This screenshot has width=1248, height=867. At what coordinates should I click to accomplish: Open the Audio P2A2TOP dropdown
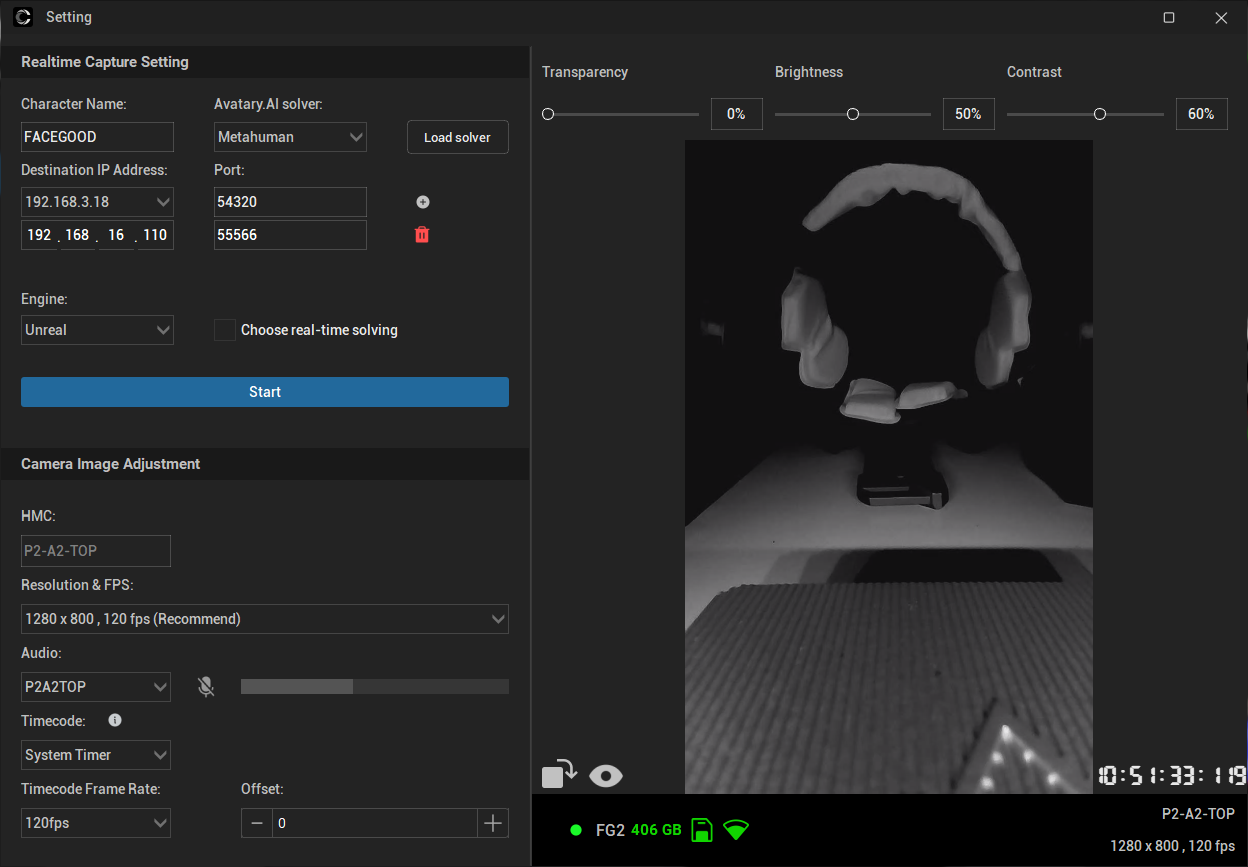coord(96,687)
